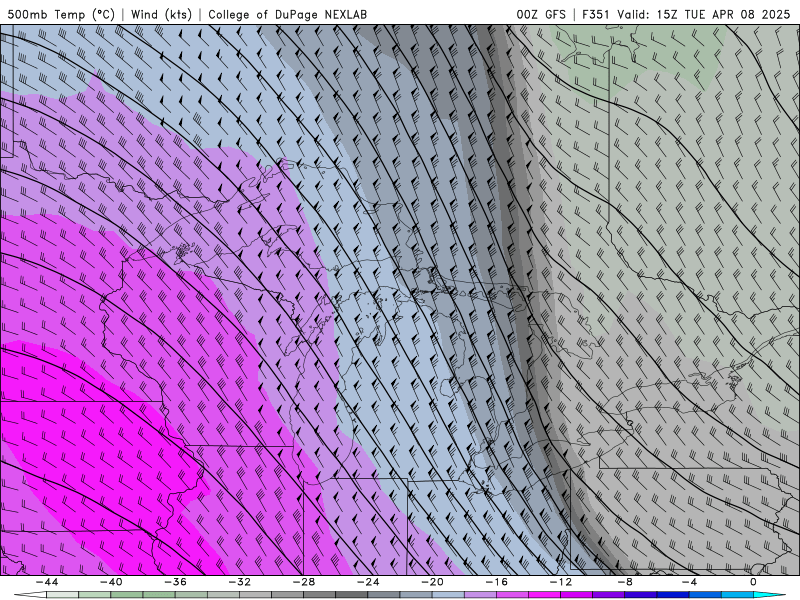Click the '00Z GFS' model run label
Image resolution: width=800 pixels, height=600 pixels.
coord(541,14)
